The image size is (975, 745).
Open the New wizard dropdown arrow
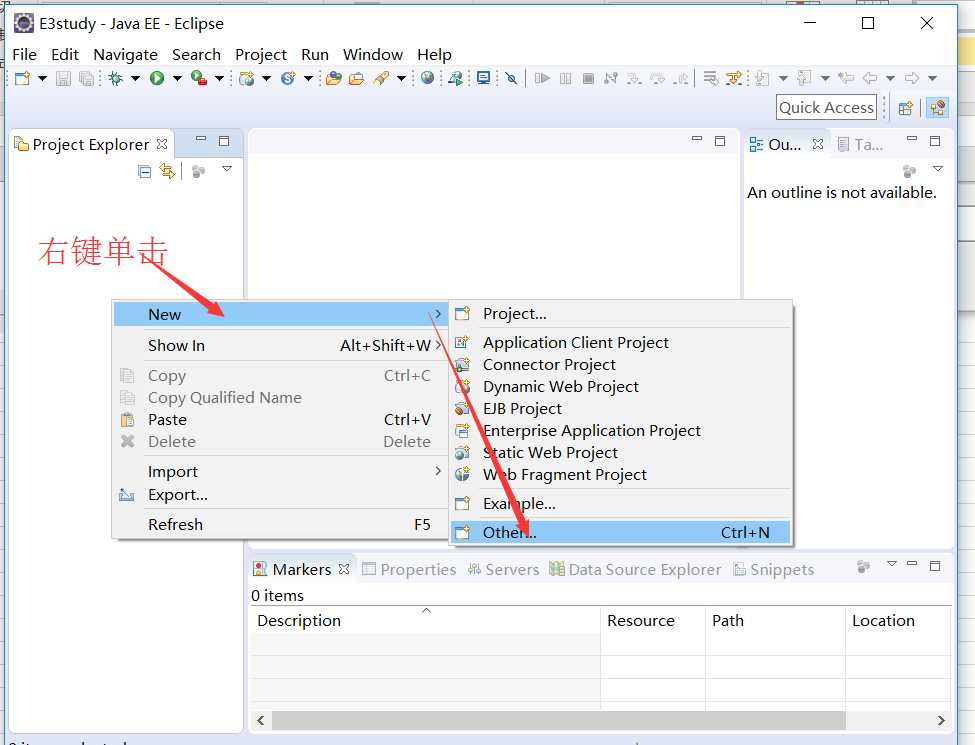(x=42, y=78)
